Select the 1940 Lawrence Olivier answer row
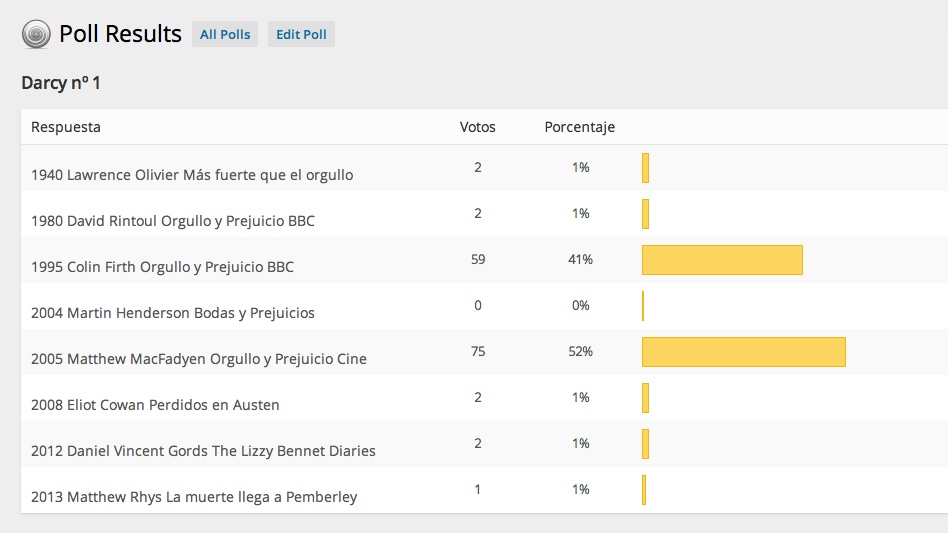 point(192,175)
